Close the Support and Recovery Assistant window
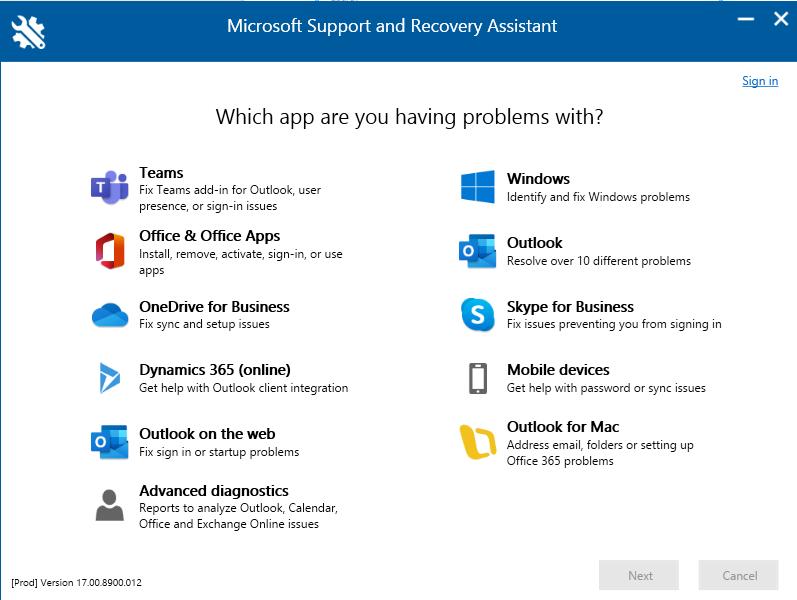Screen dimensions: 797x600 tap(781, 19)
